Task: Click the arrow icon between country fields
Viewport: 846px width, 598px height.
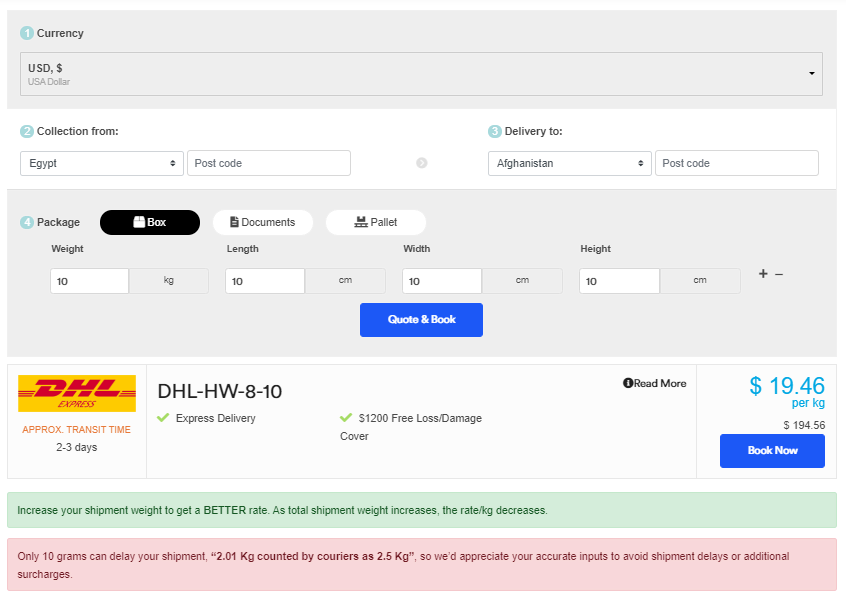Action: click(x=421, y=163)
